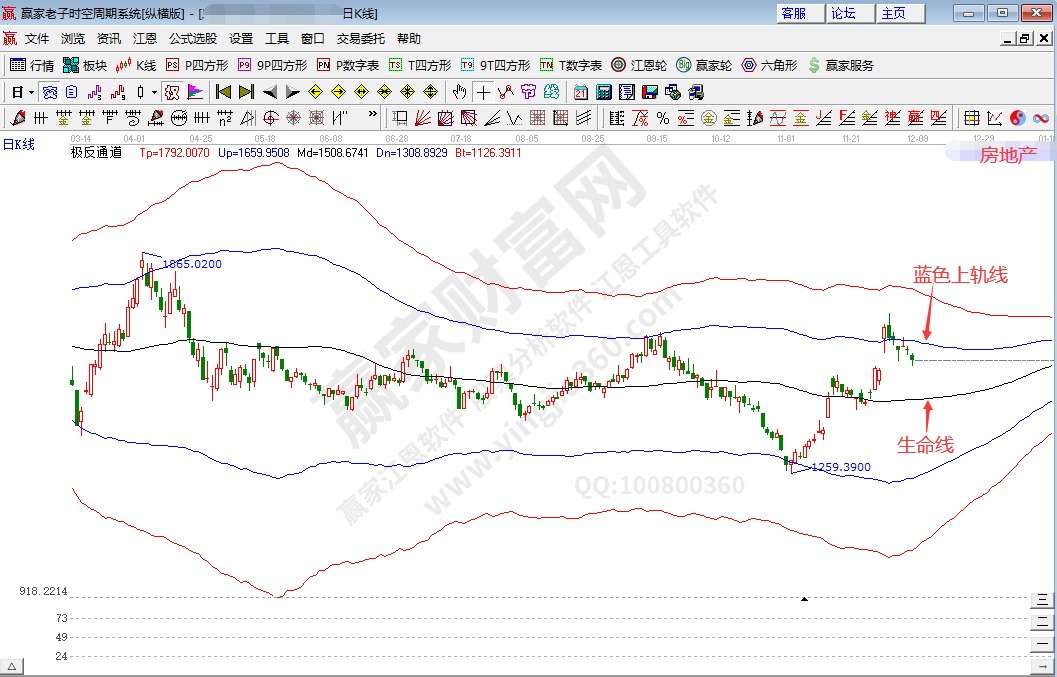Open the 赢家服务 dollar-sign service
1057x677 pixels.
coord(840,65)
